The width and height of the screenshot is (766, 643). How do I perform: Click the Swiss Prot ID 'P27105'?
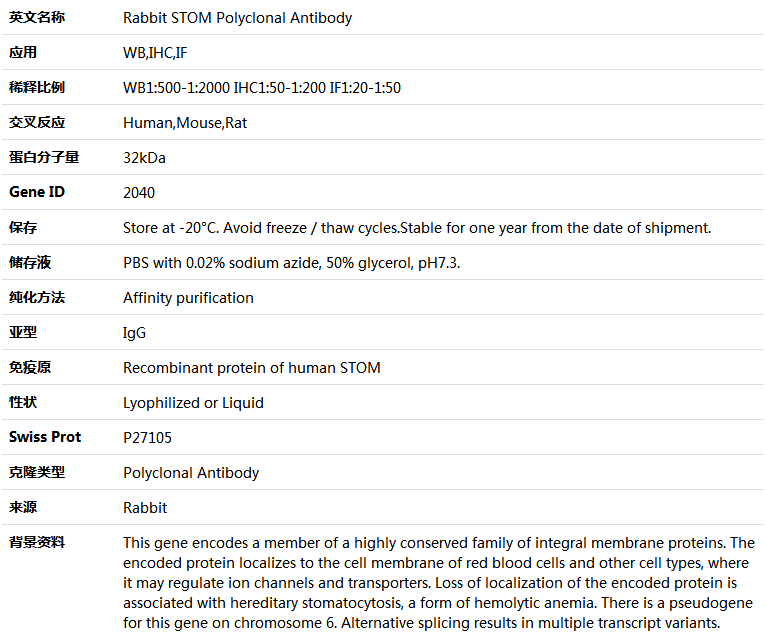pyautogui.click(x=144, y=438)
